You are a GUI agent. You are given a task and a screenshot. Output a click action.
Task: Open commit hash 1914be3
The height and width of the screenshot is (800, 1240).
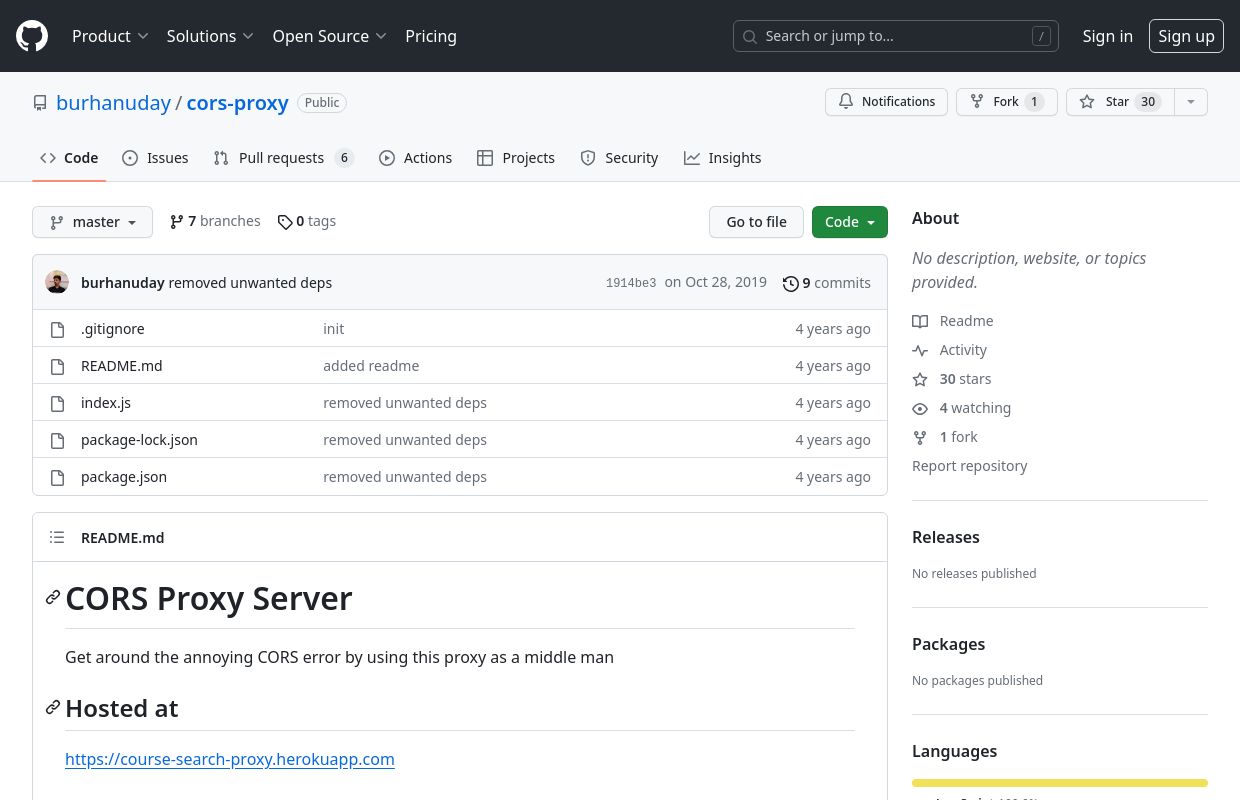point(631,283)
